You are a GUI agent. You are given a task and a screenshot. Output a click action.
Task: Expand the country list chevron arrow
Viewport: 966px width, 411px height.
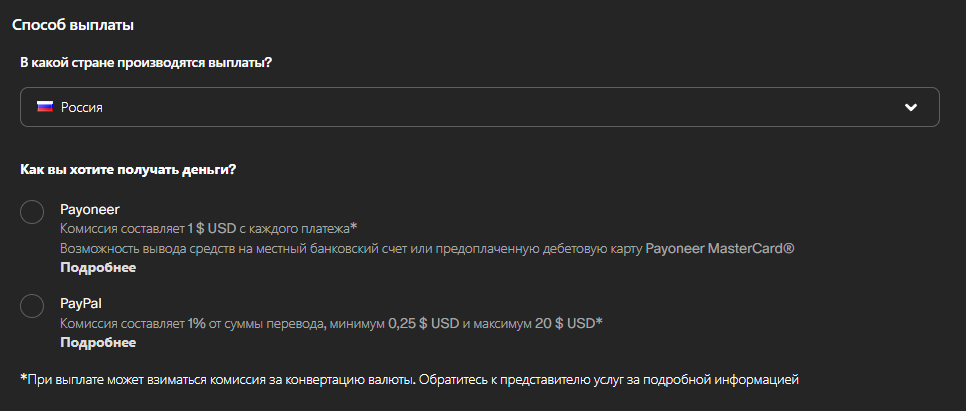tap(911, 107)
